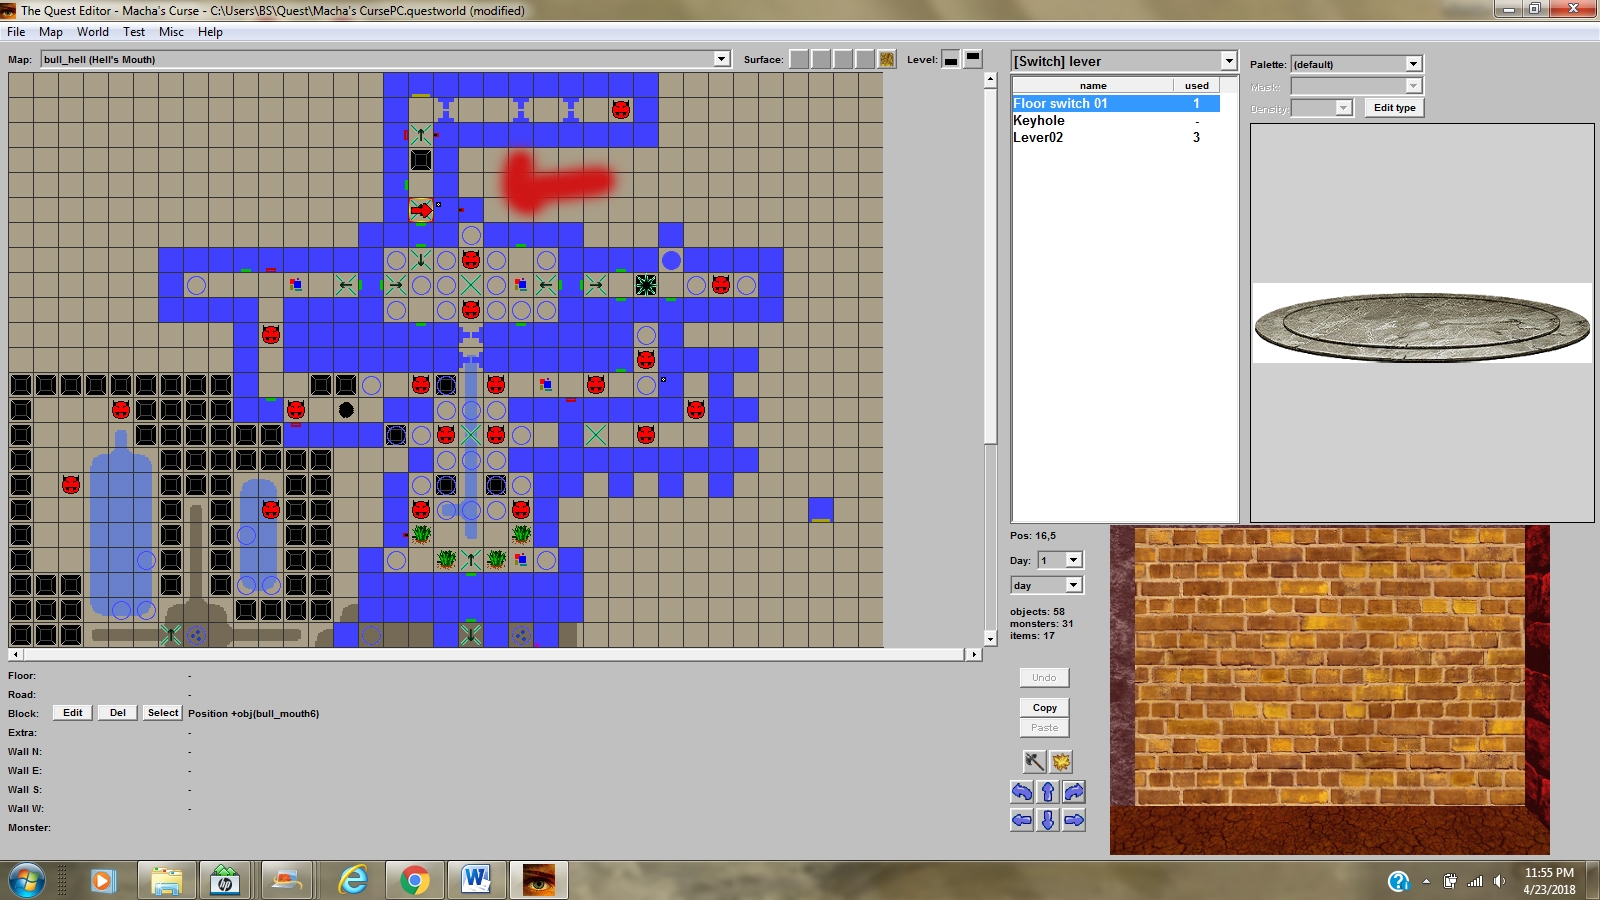
Task: Open the Palette dropdown
Action: [x=1413, y=64]
